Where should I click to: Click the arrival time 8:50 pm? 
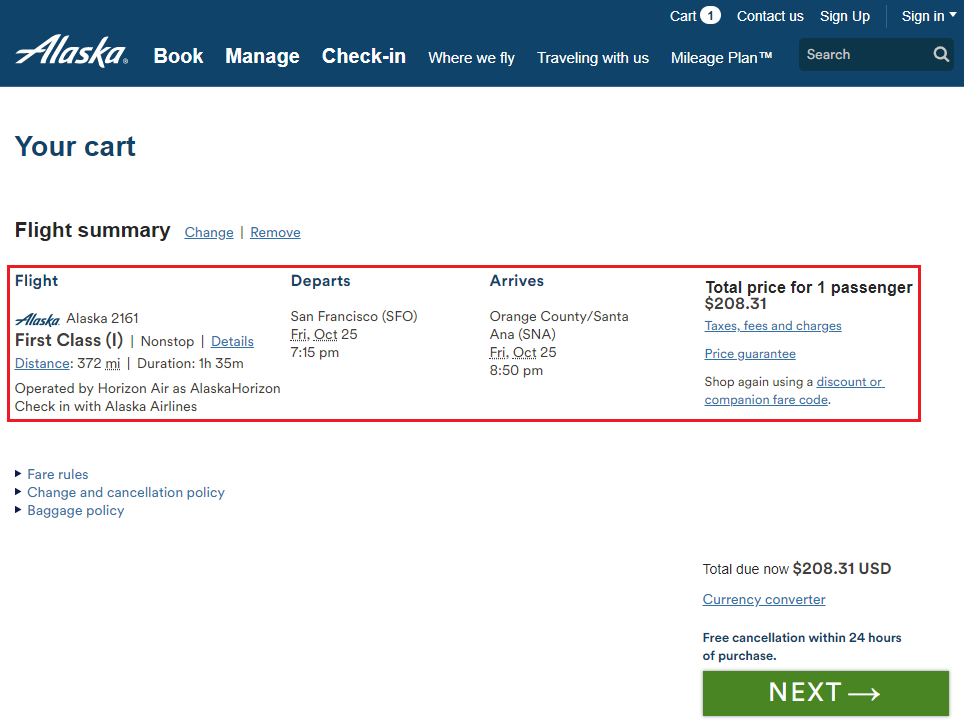coord(516,371)
